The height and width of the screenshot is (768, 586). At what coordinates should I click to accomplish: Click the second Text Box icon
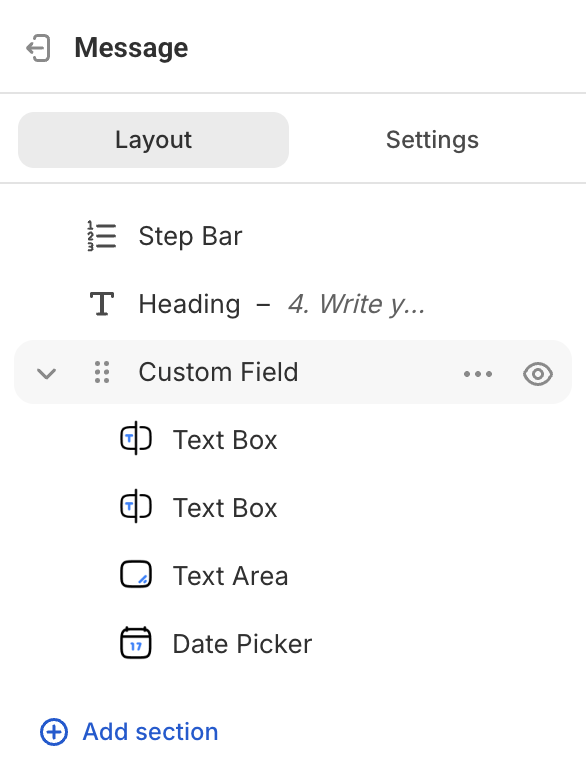click(x=136, y=507)
